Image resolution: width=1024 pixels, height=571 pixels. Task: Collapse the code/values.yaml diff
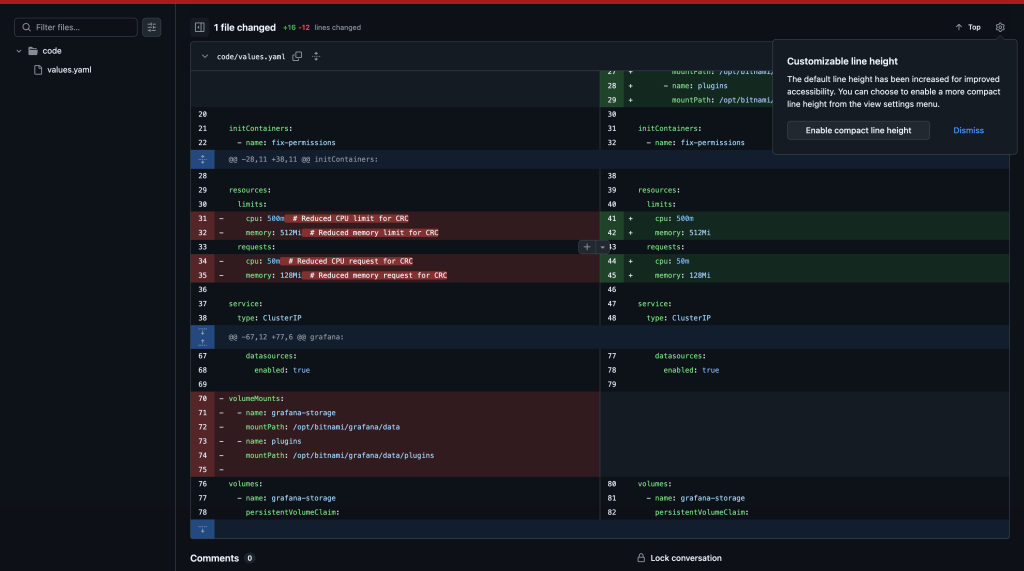click(205, 56)
